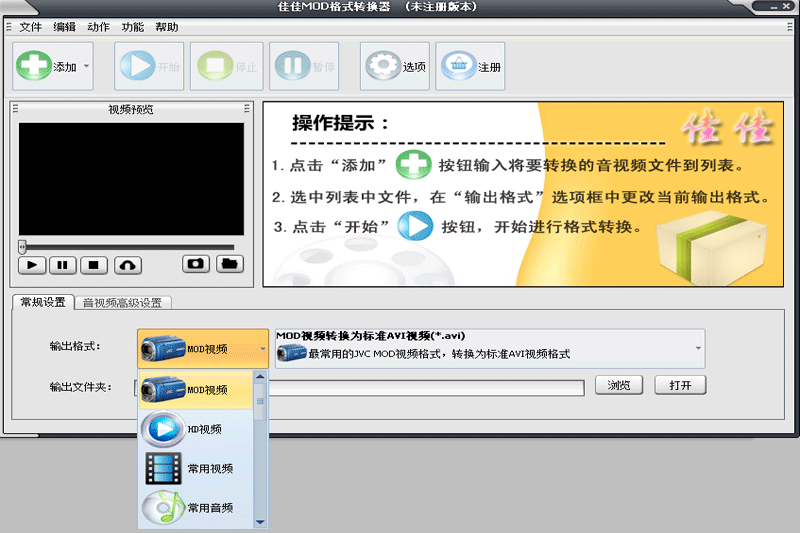Click the Start (开始) toolbar button
Image resolution: width=800 pixels, height=533 pixels.
[149, 66]
